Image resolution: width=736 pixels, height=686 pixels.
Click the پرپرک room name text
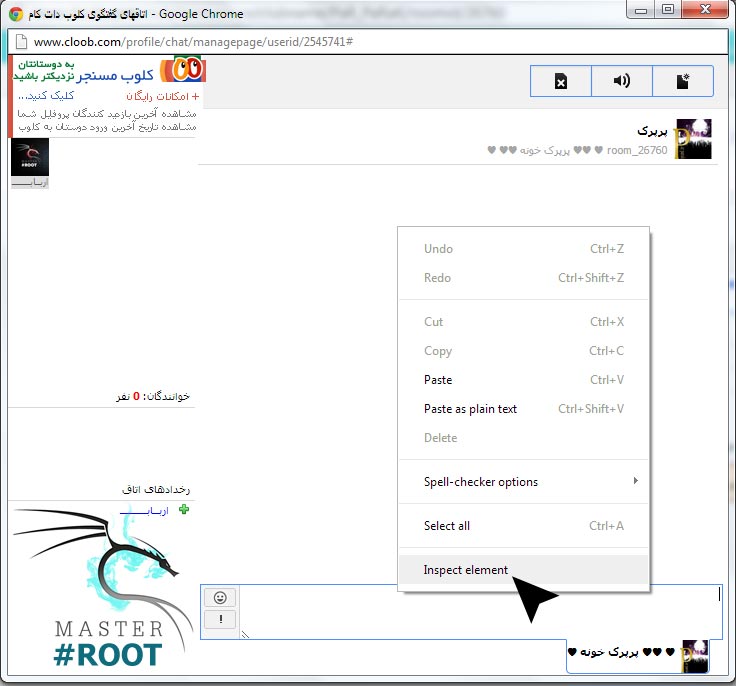click(652, 131)
